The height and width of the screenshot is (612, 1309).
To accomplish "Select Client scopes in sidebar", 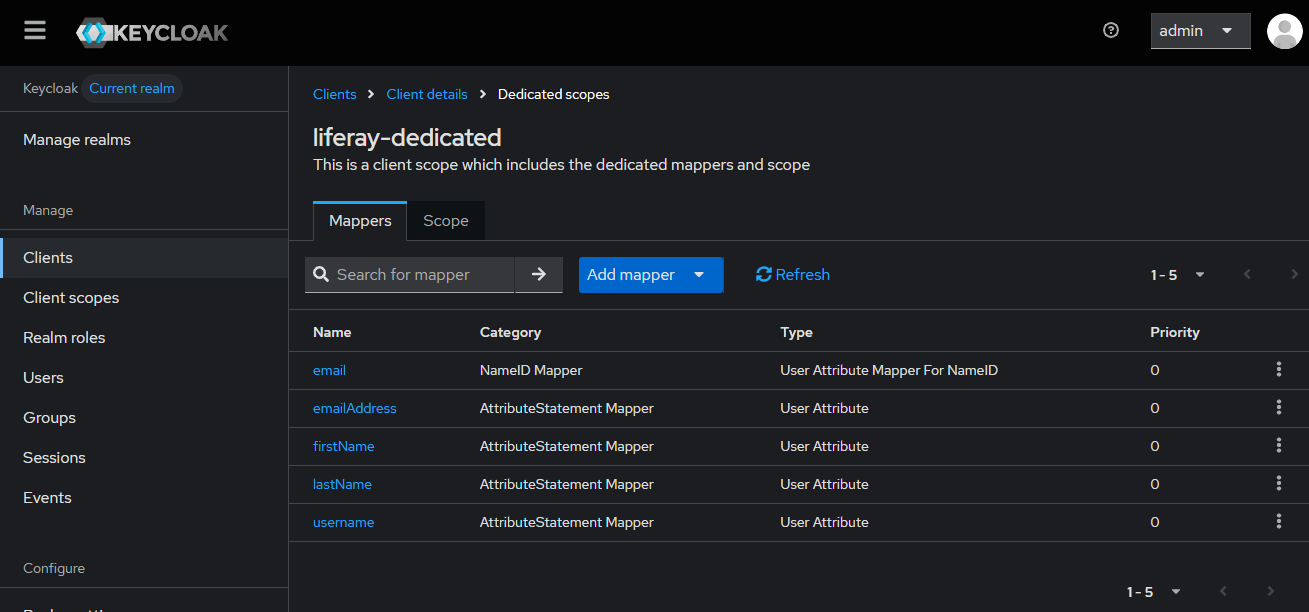I will (71, 298).
